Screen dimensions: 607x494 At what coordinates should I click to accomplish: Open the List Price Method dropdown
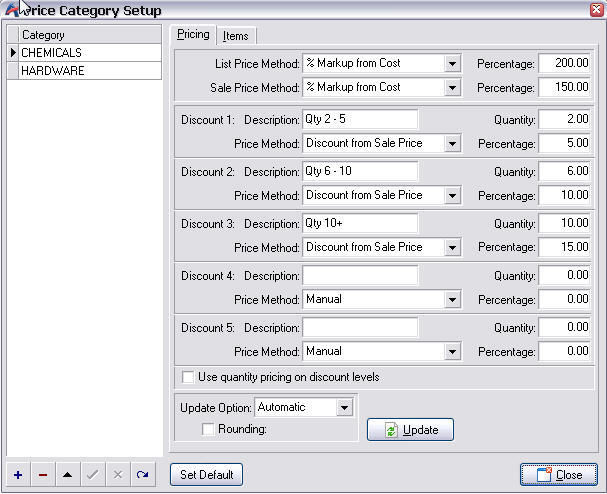[x=452, y=63]
